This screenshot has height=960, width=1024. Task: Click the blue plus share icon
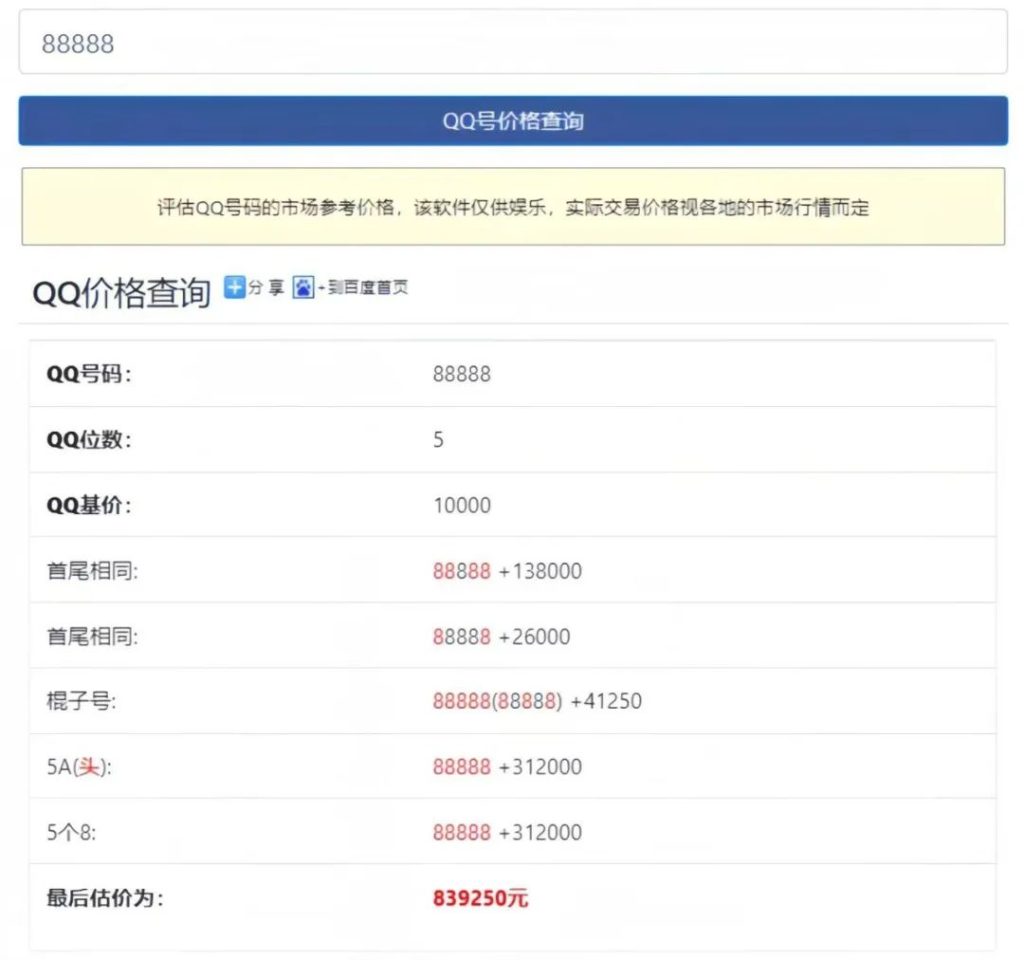tap(234, 288)
